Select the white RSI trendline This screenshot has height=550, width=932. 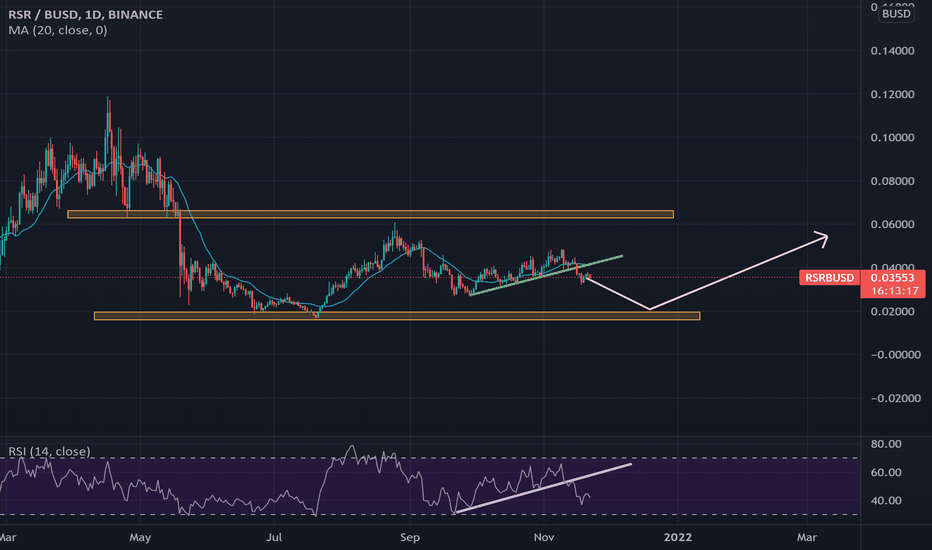[543, 488]
